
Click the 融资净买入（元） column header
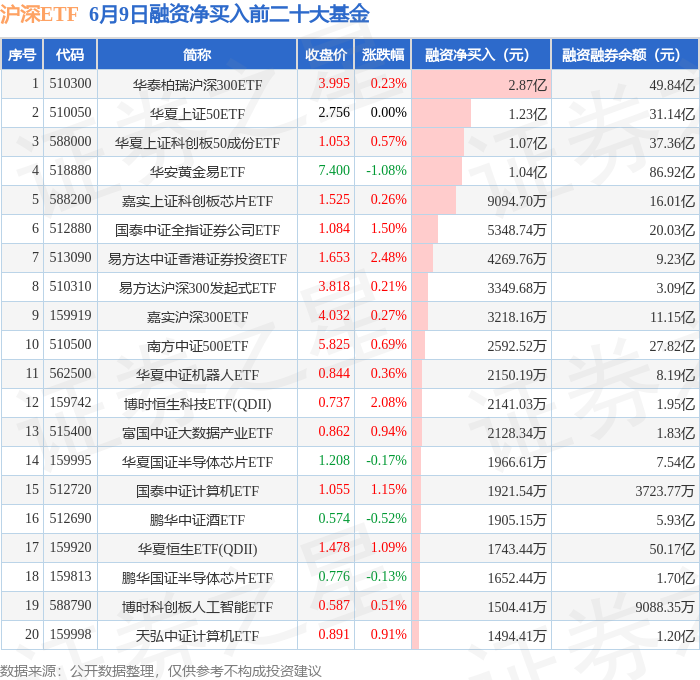pyautogui.click(x=481, y=54)
